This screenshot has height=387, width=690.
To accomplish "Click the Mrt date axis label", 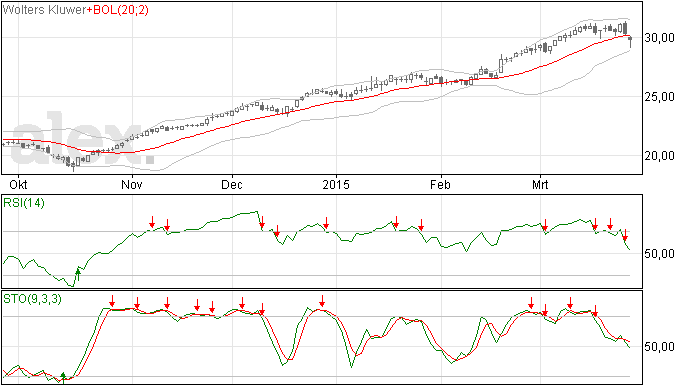I will [x=540, y=184].
